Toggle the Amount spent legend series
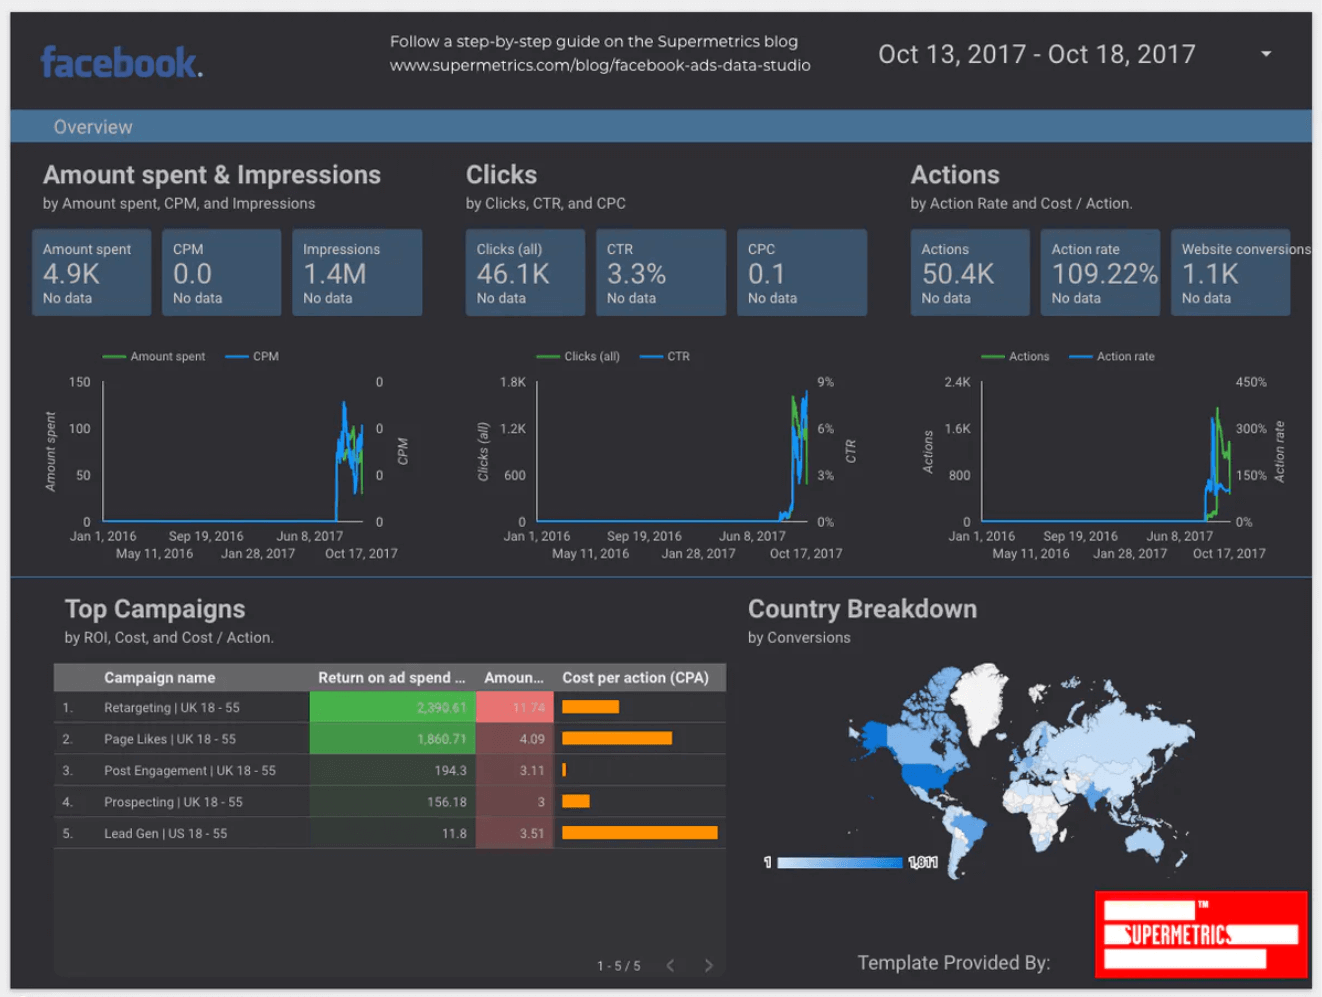The image size is (1322, 997). (x=154, y=356)
